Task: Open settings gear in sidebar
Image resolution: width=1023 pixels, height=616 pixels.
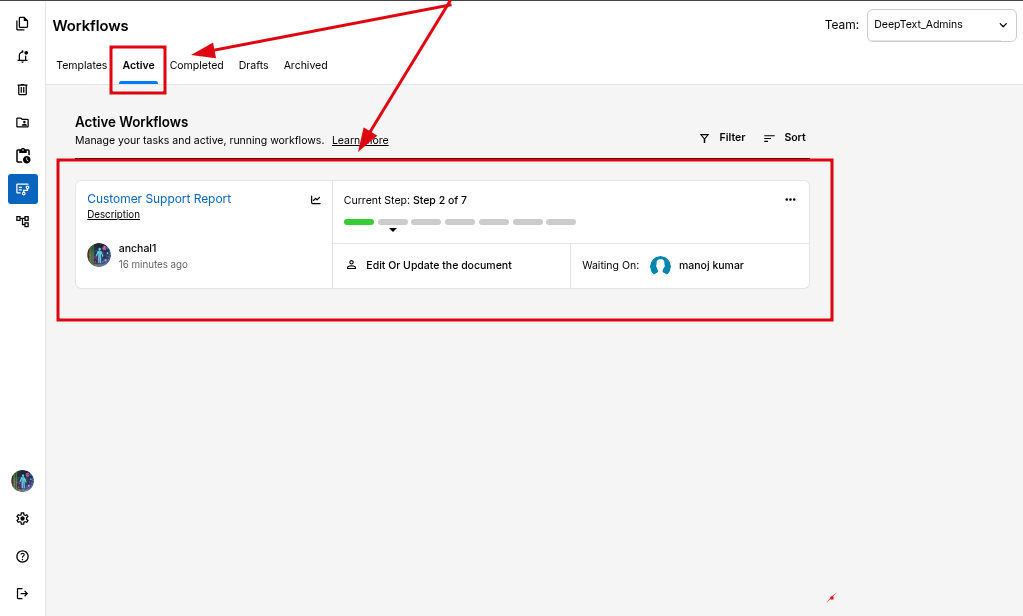Action: pos(22,518)
